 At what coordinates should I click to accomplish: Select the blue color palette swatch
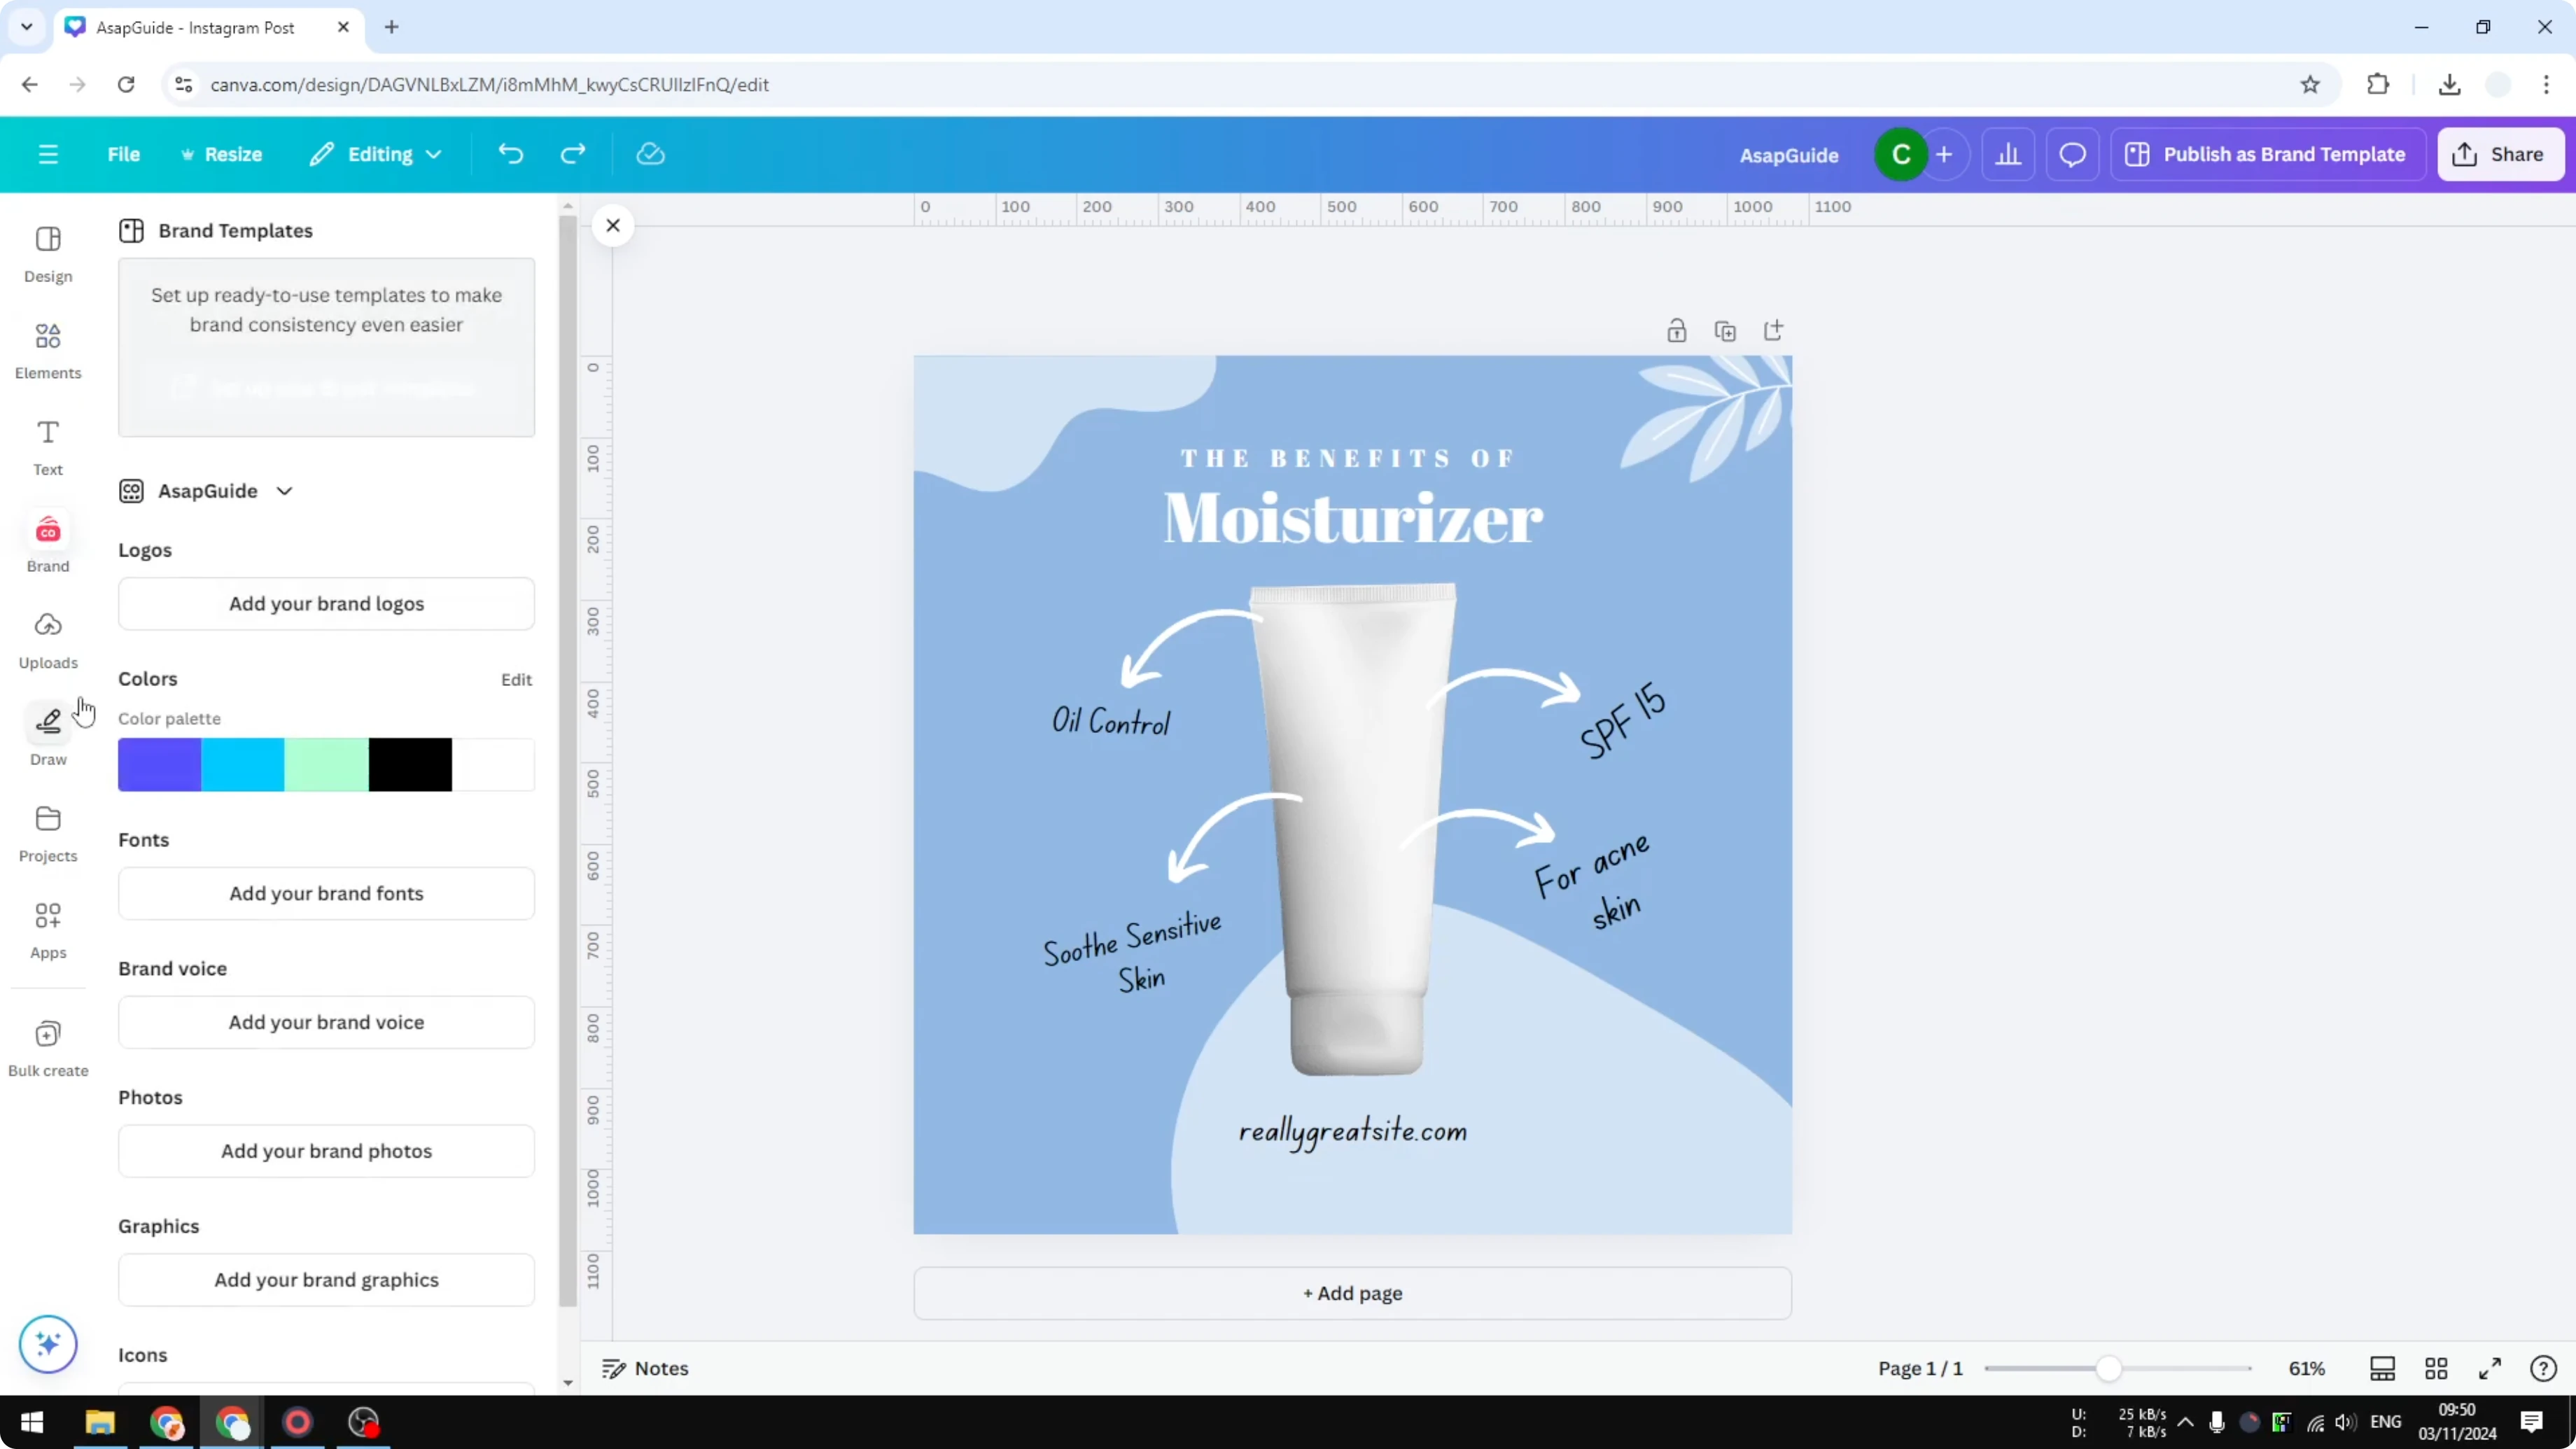point(159,764)
